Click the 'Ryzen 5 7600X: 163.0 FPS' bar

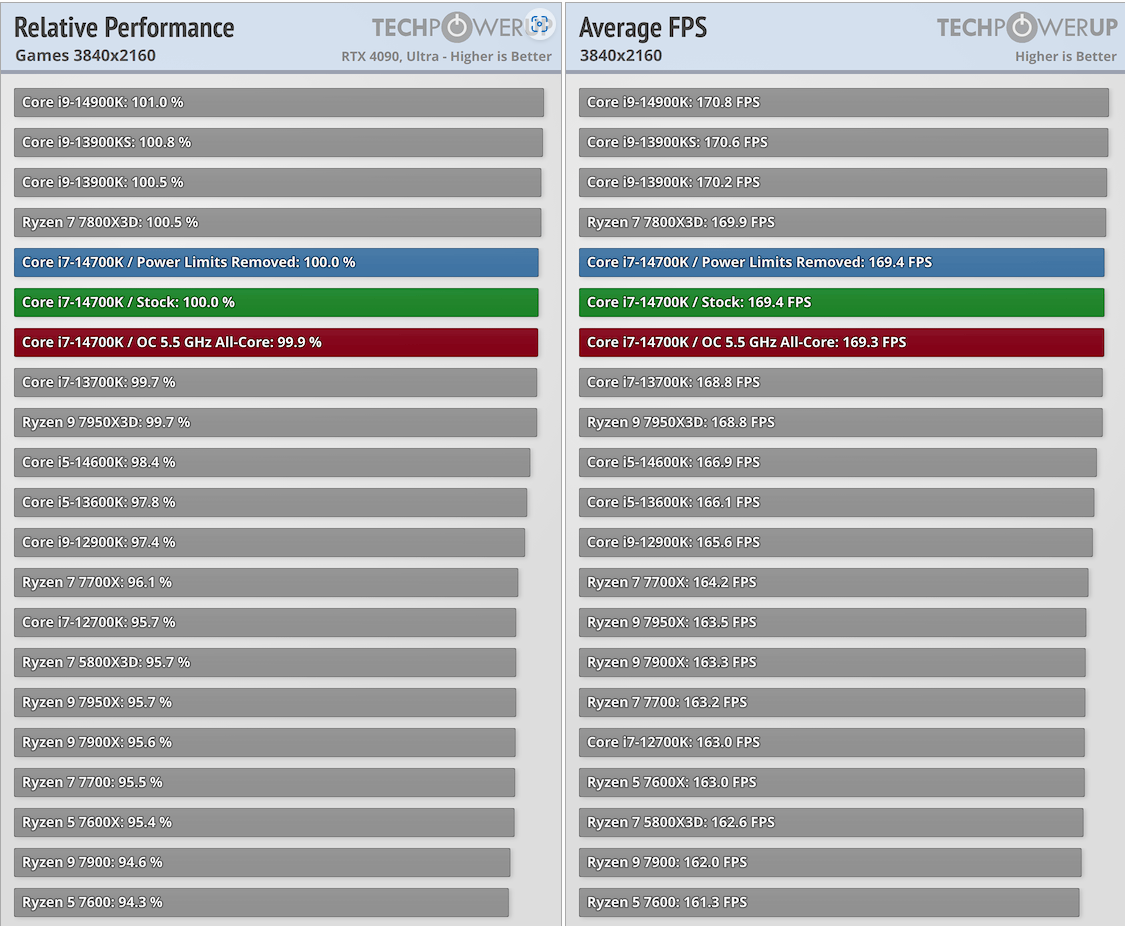click(x=832, y=783)
